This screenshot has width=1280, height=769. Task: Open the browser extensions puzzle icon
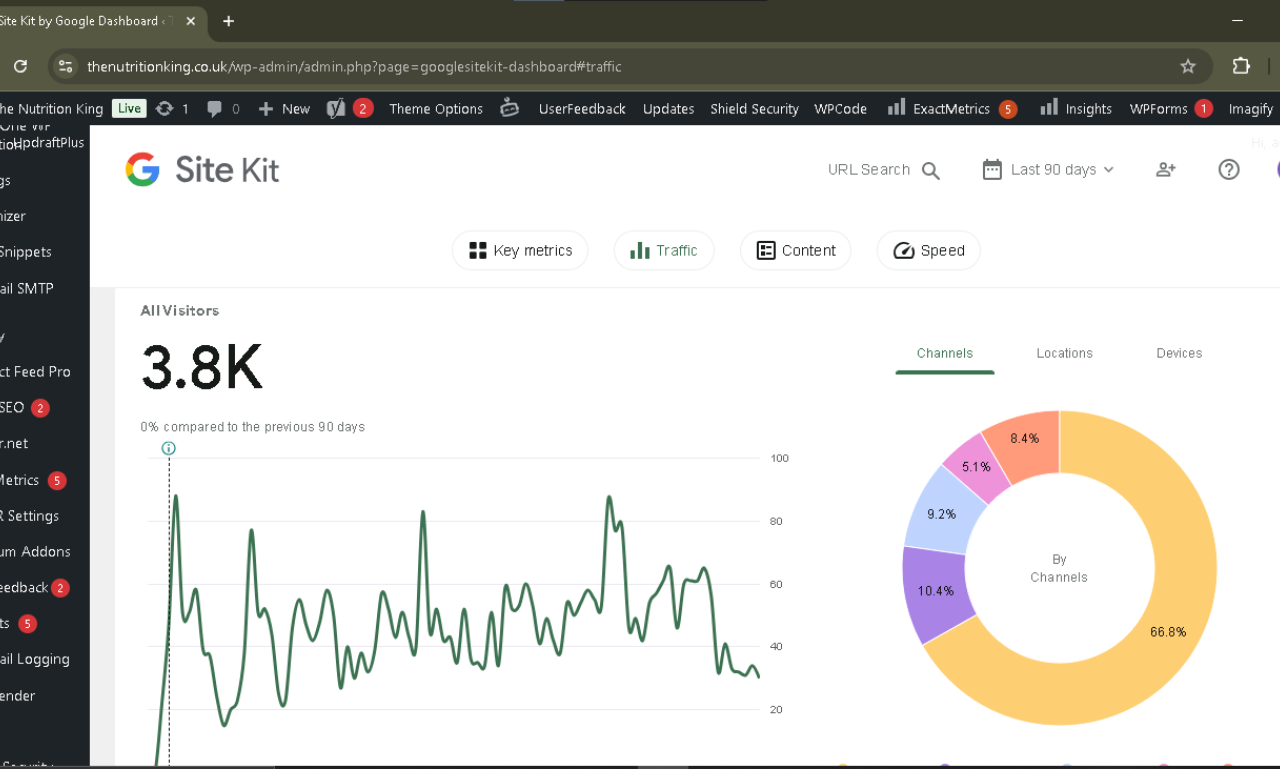[x=1241, y=66]
